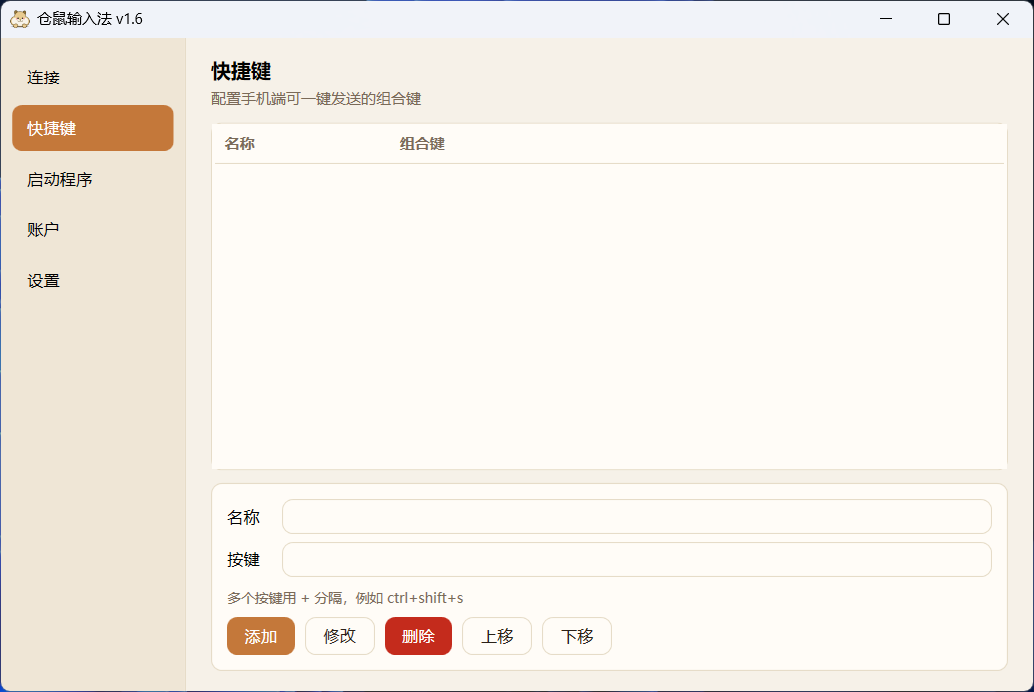Click the hamster app icon in title bar

coord(20,19)
